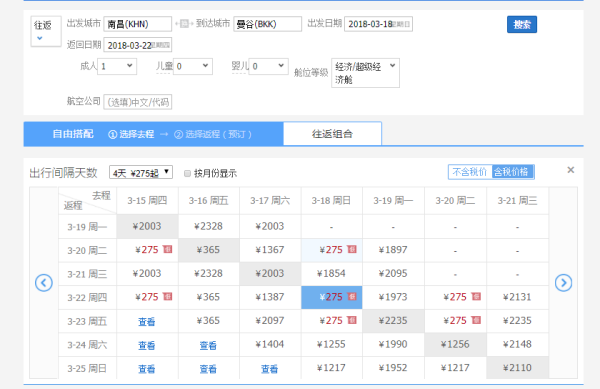The image size is (600, 389).
Task: Select ¥1367 for 3-17 departure, 3-20 return
Action: [270, 250]
